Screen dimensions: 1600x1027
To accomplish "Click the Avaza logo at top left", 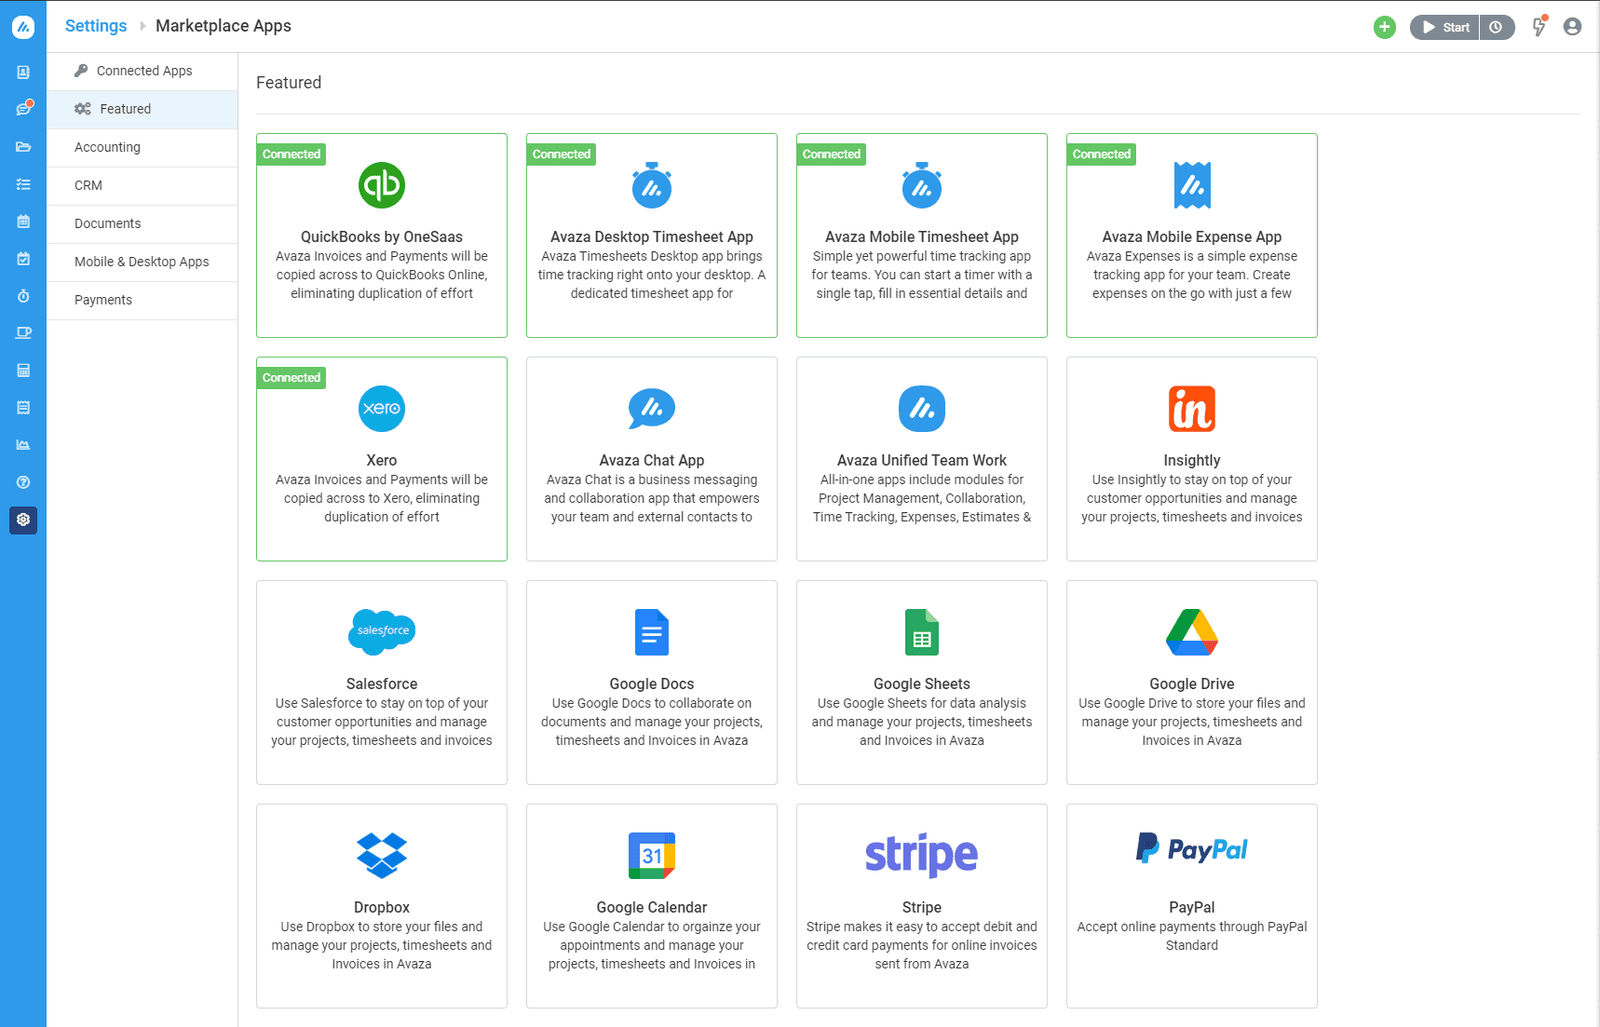I will pyautogui.click(x=23, y=27).
